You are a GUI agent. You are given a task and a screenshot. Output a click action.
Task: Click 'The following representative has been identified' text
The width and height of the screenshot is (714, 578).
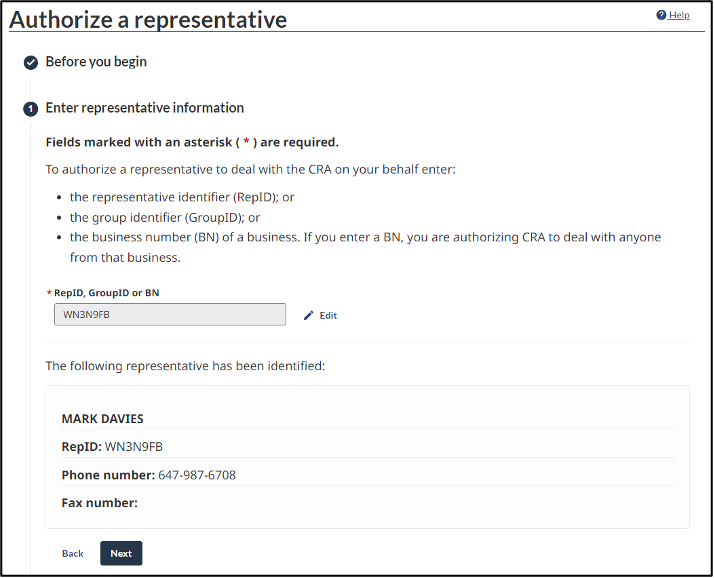(185, 366)
